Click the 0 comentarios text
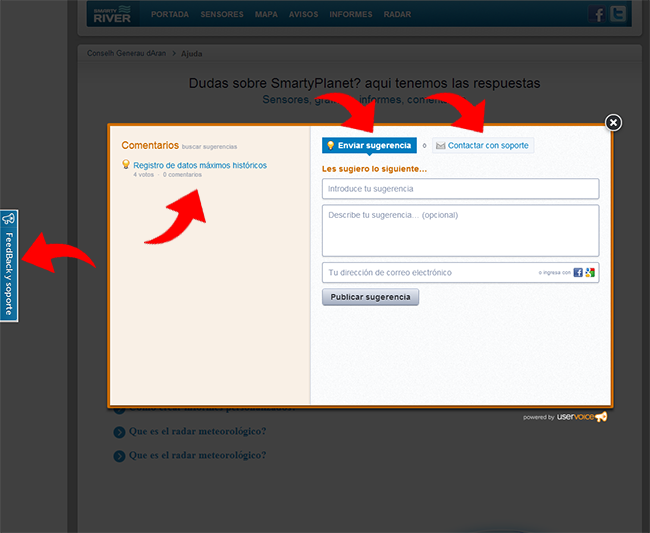Viewport: 650px width, 533px height. [182, 174]
